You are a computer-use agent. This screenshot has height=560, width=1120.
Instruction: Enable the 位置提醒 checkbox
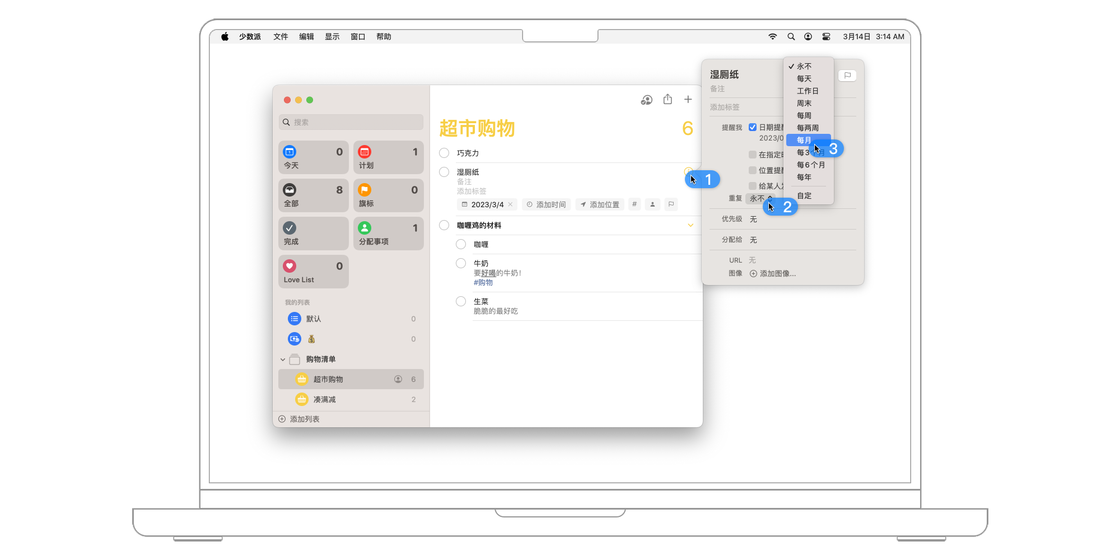753,170
